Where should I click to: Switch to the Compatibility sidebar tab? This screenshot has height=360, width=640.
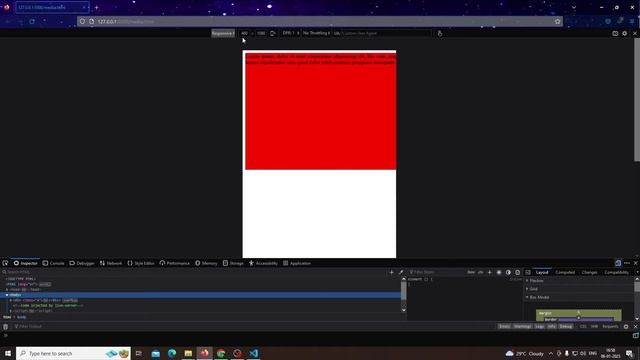pyautogui.click(x=616, y=272)
